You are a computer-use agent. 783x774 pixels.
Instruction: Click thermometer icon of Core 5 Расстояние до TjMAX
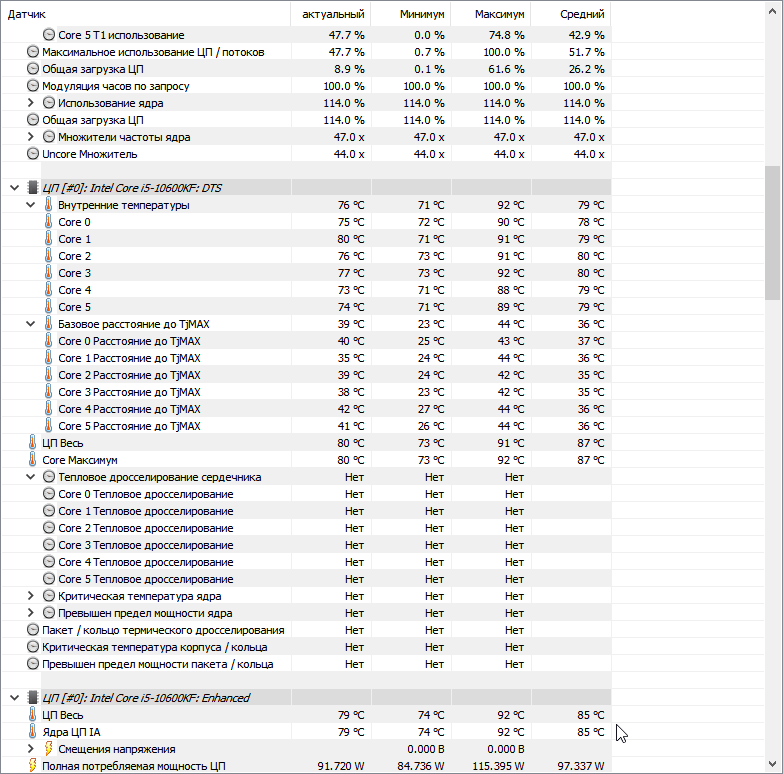(x=48, y=425)
